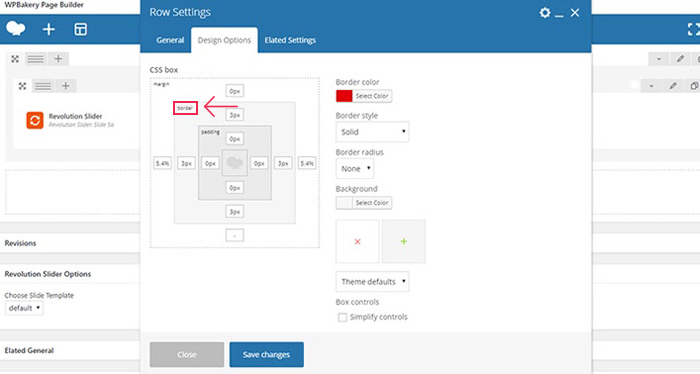Clone inner row with copy icon
The width and height of the screenshot is (700, 374).
click(x=694, y=86)
